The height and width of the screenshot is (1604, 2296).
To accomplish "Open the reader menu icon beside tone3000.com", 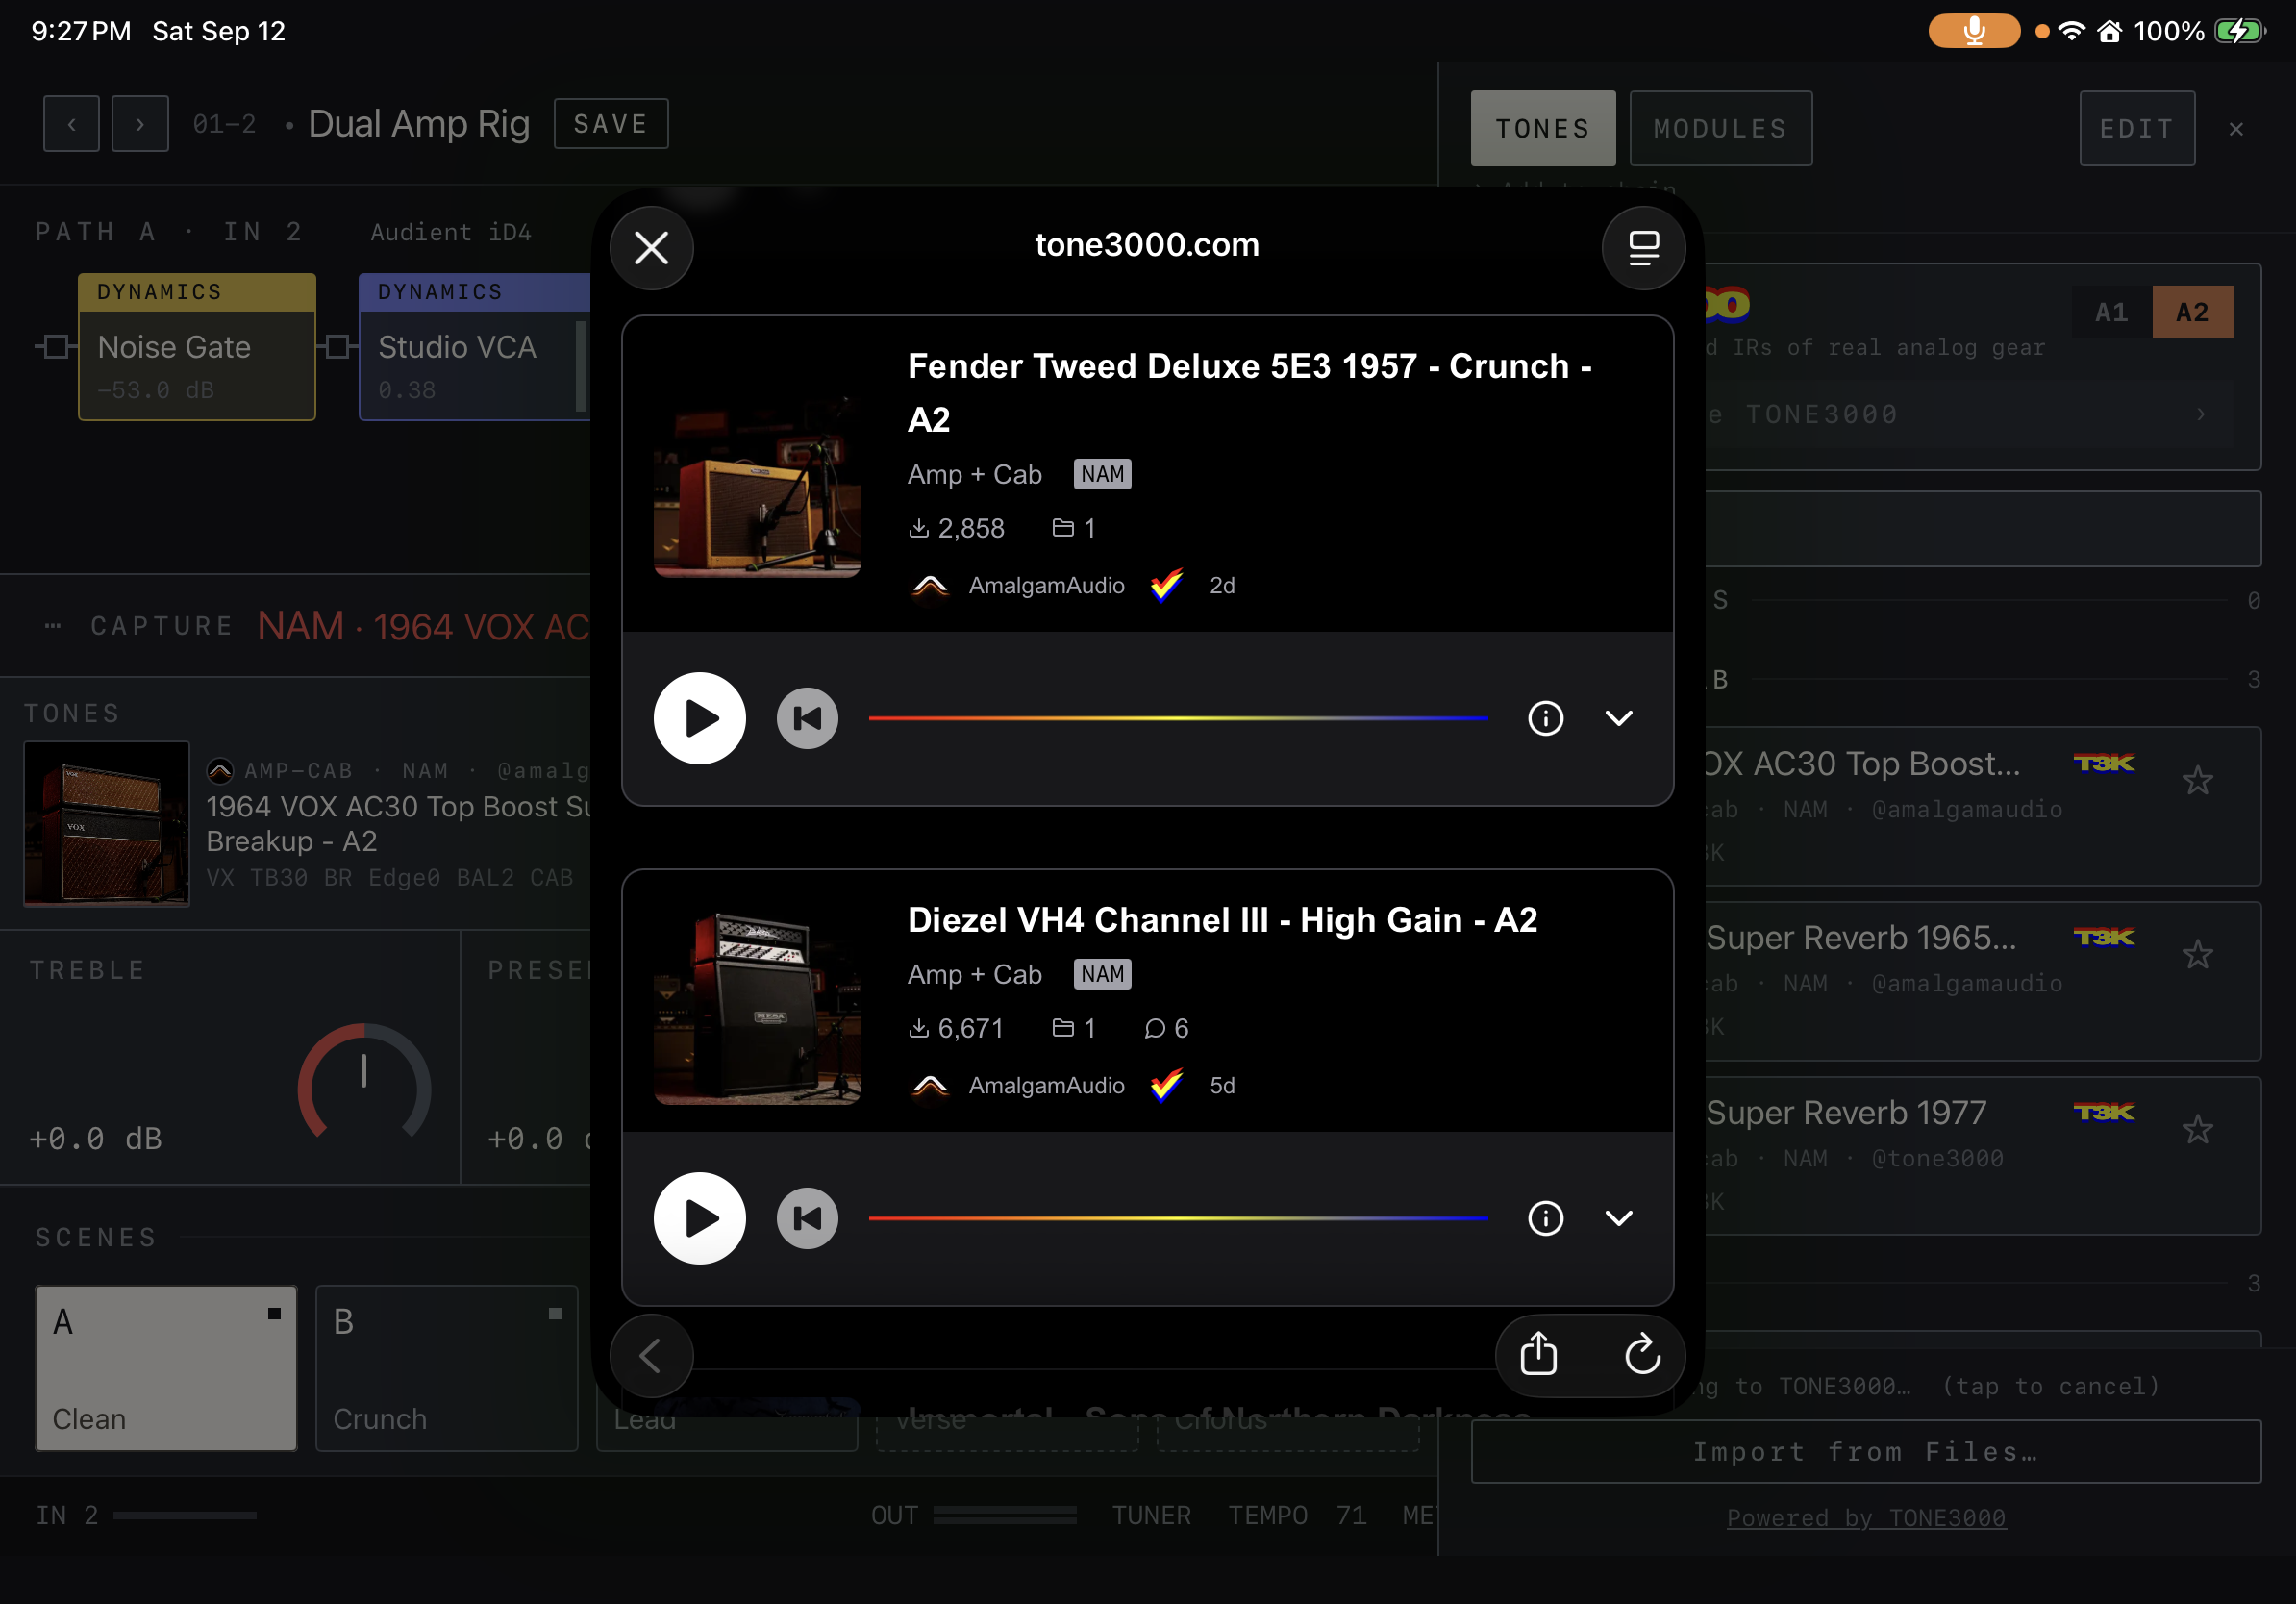I will pyautogui.click(x=1643, y=248).
